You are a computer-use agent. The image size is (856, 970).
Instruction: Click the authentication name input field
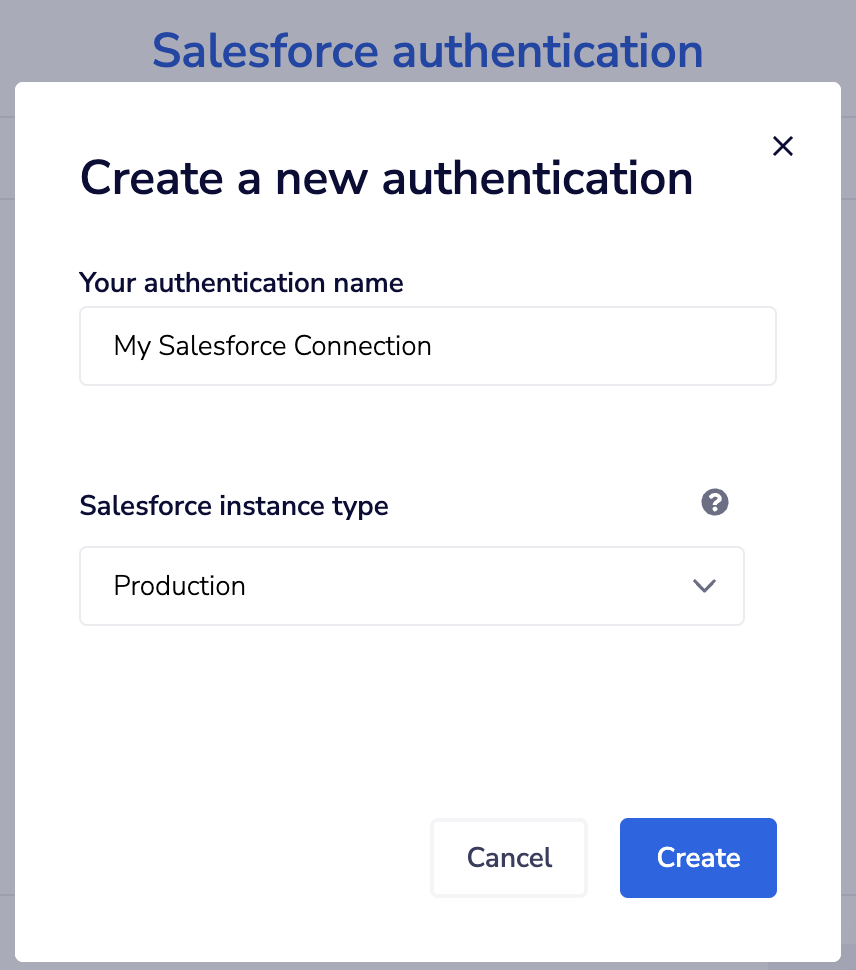tap(427, 346)
